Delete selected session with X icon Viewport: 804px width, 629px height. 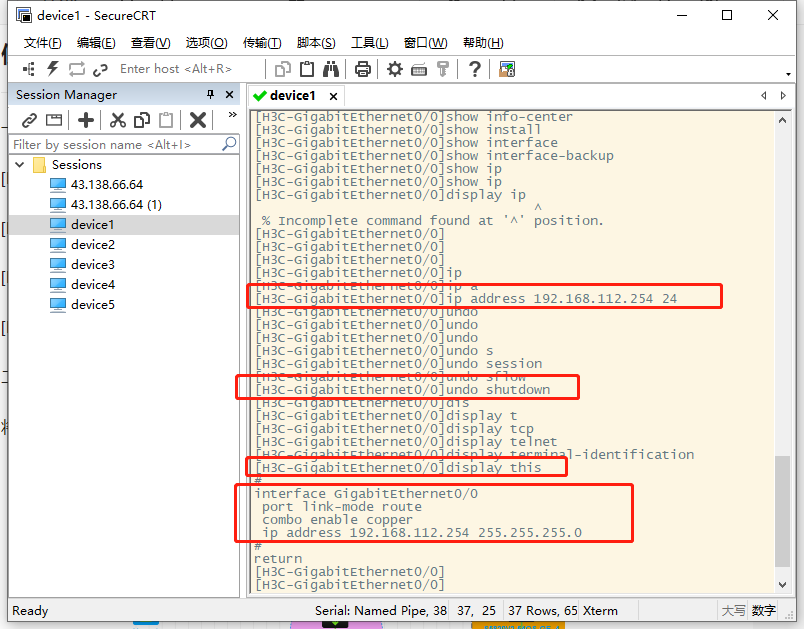tap(197, 119)
